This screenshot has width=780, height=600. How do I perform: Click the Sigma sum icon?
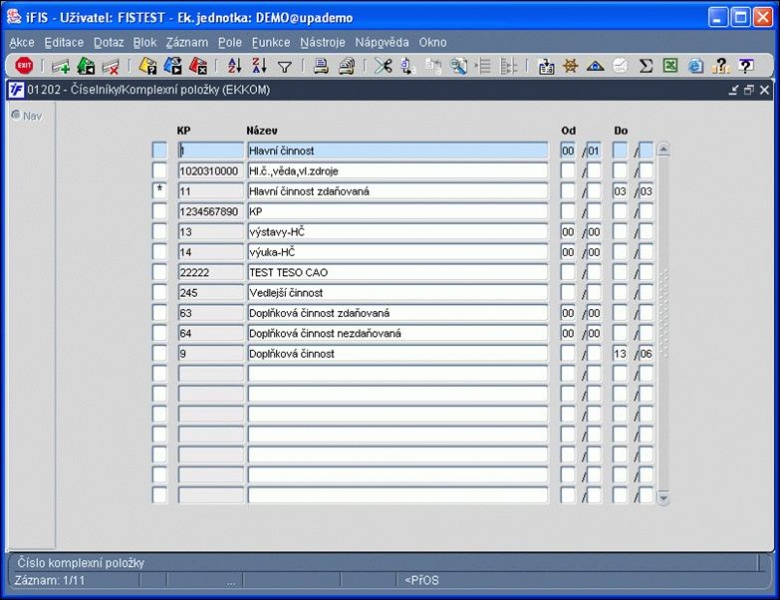click(x=645, y=66)
